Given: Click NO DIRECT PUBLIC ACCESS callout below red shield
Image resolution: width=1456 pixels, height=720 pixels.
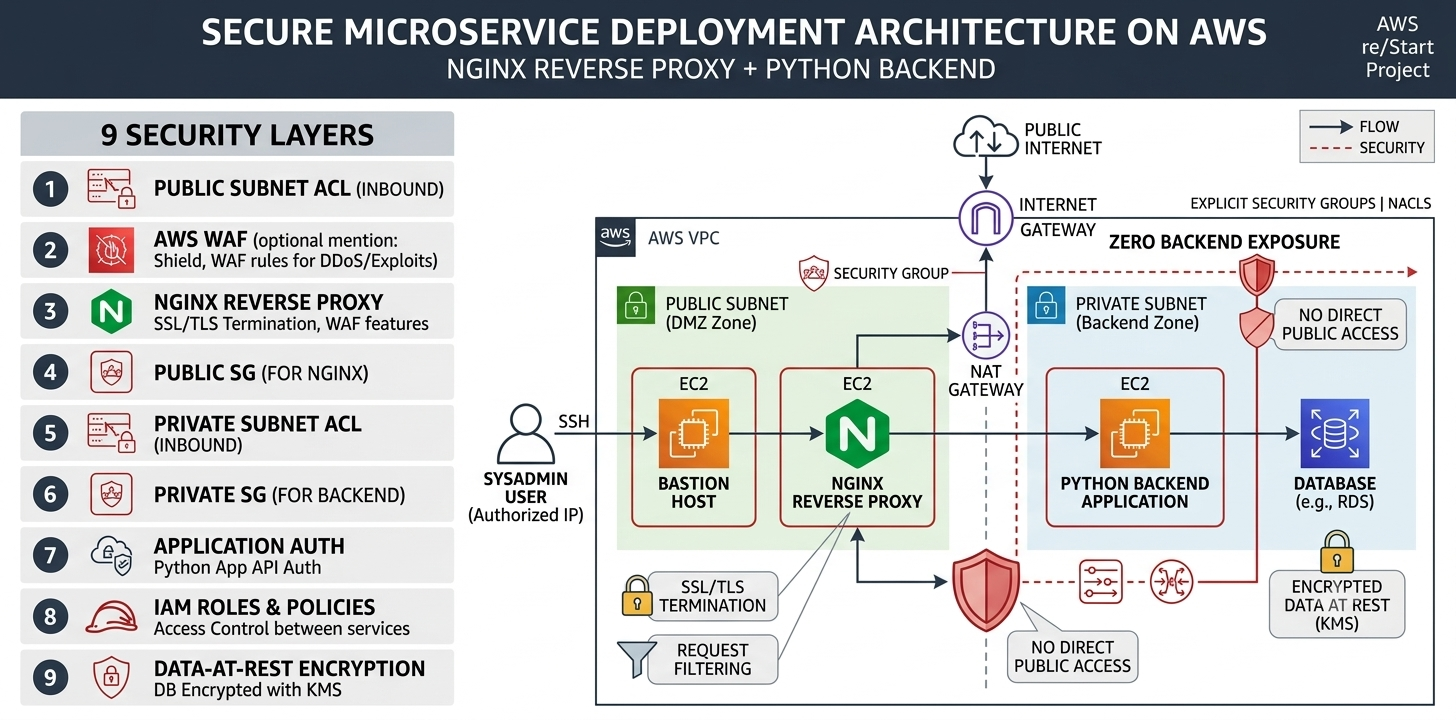Looking at the screenshot, I should (x=1072, y=656).
